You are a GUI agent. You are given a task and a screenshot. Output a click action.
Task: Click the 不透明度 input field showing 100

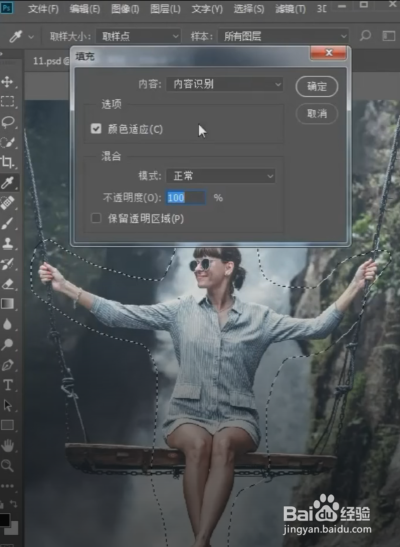click(x=186, y=198)
